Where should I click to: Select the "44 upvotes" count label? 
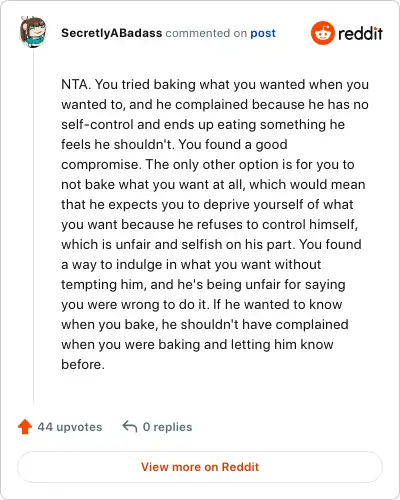pos(70,427)
